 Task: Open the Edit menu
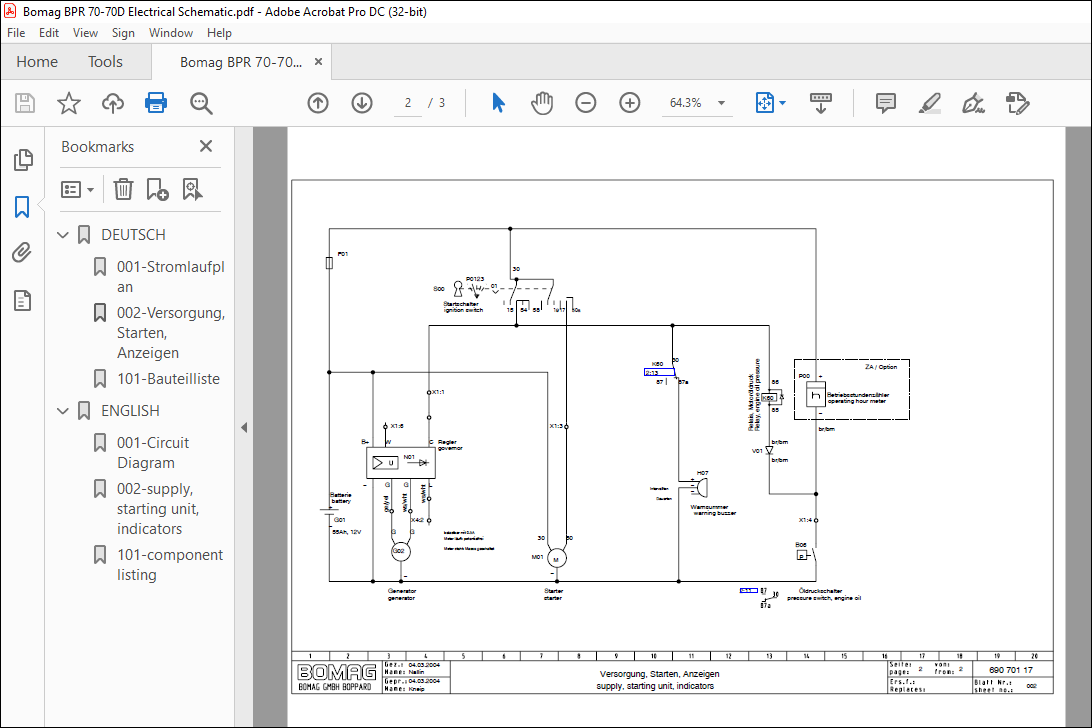click(x=49, y=33)
